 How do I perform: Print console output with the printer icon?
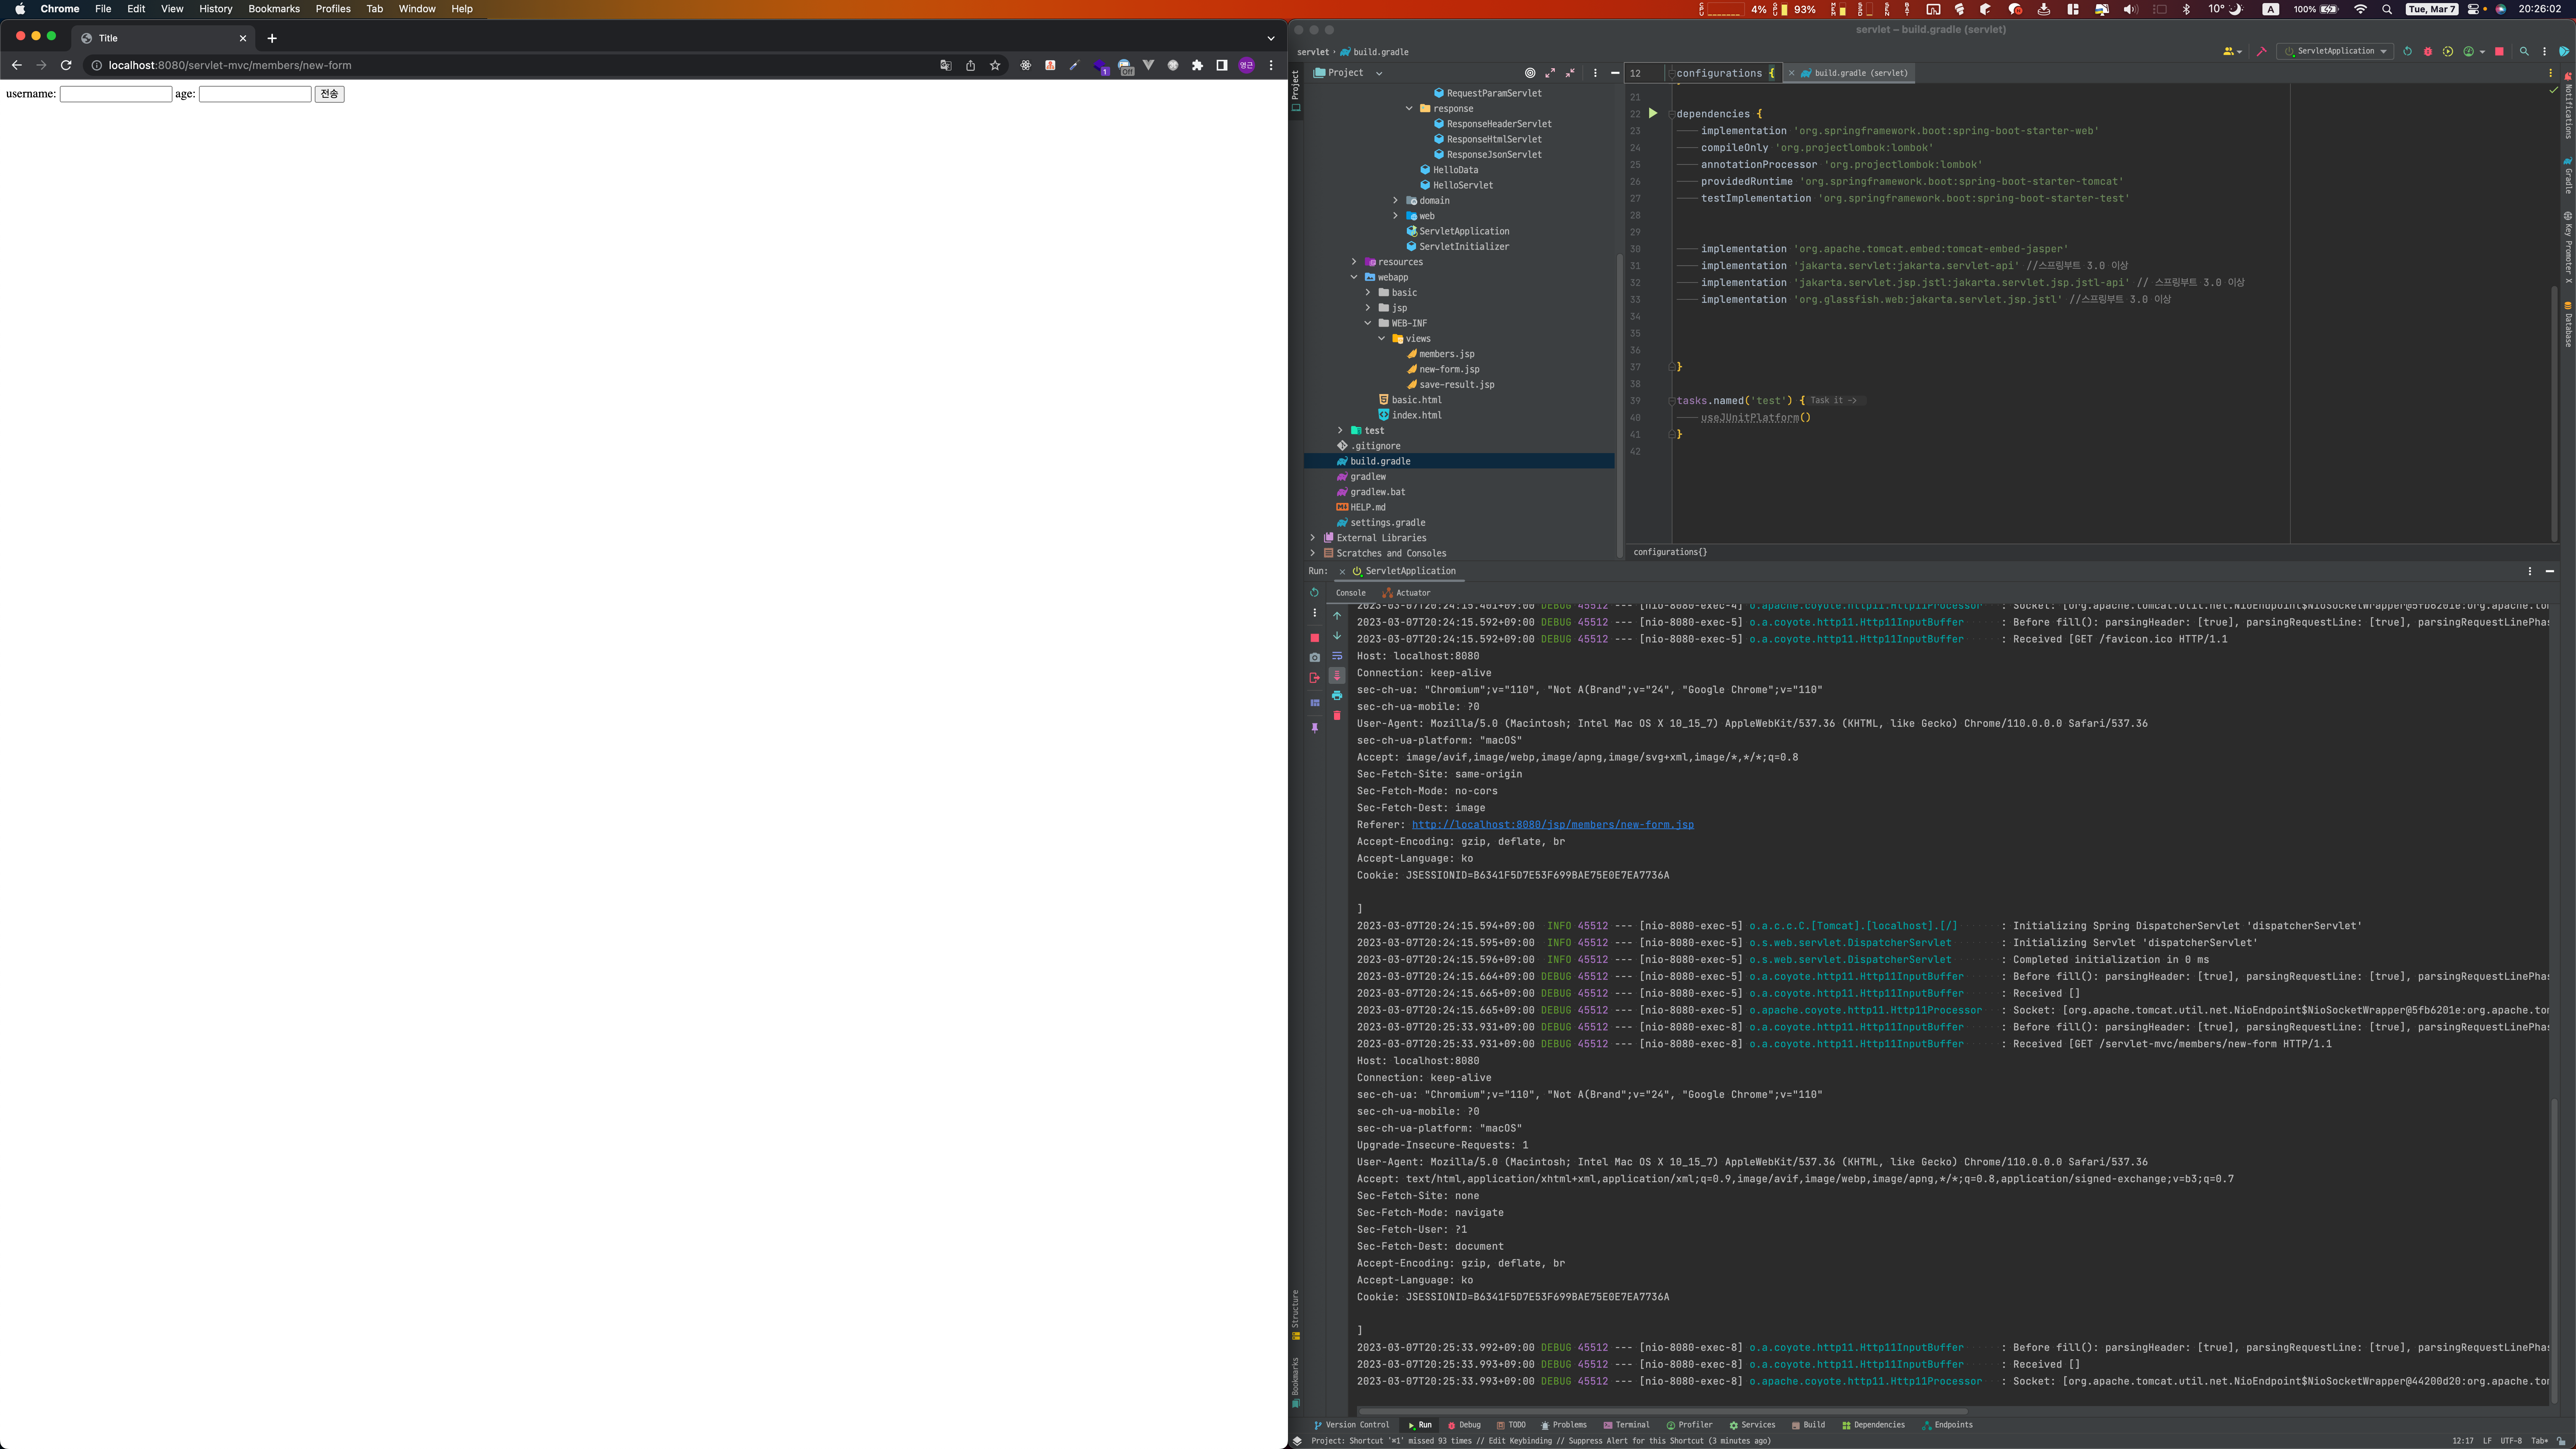click(1337, 696)
